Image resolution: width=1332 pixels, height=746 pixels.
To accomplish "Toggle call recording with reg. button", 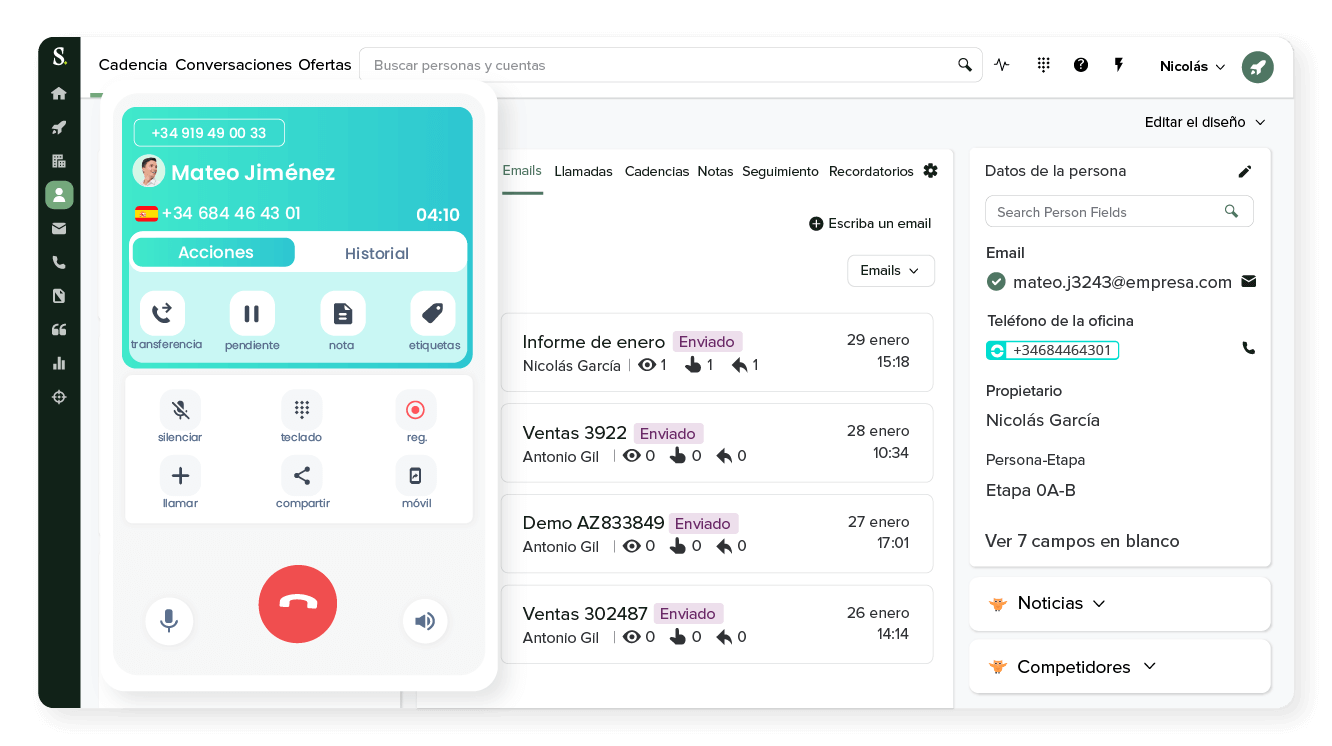I will click(x=416, y=410).
